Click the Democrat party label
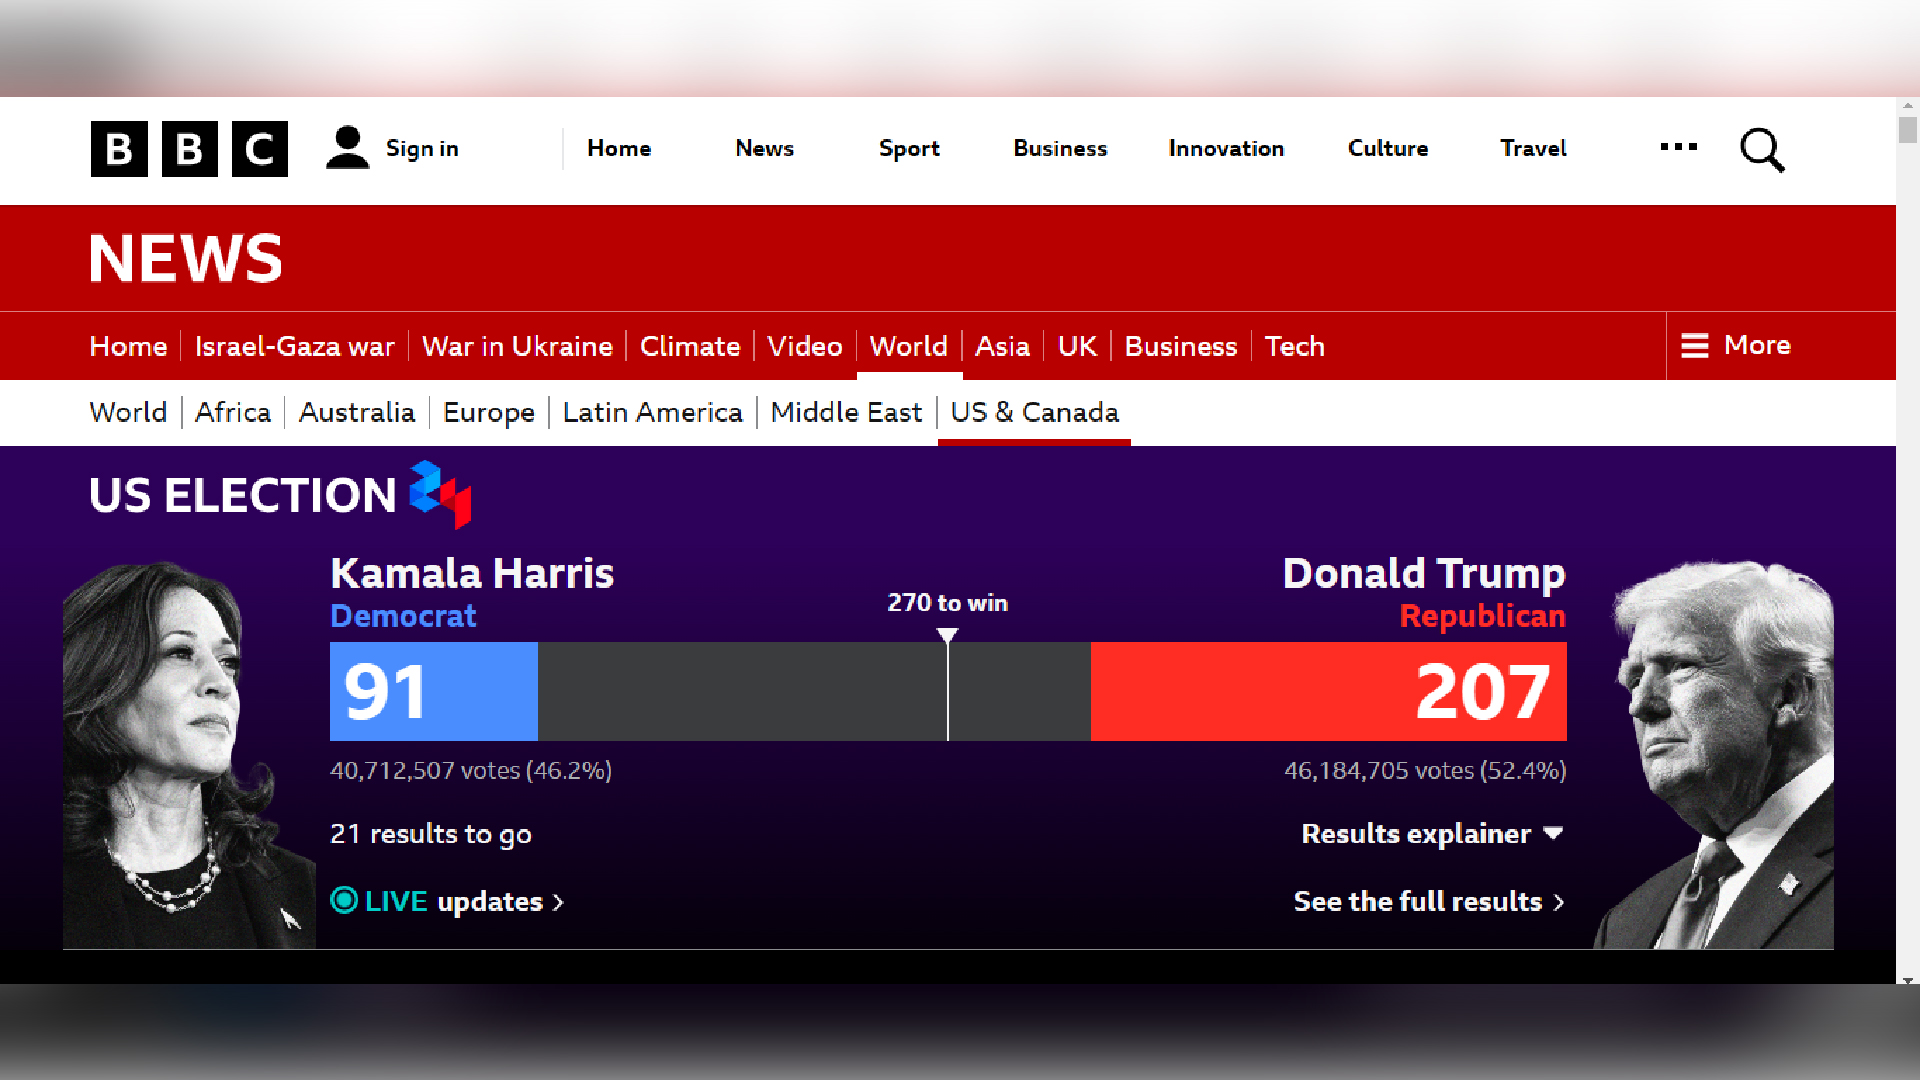Image resolution: width=1920 pixels, height=1080 pixels. pos(403,616)
